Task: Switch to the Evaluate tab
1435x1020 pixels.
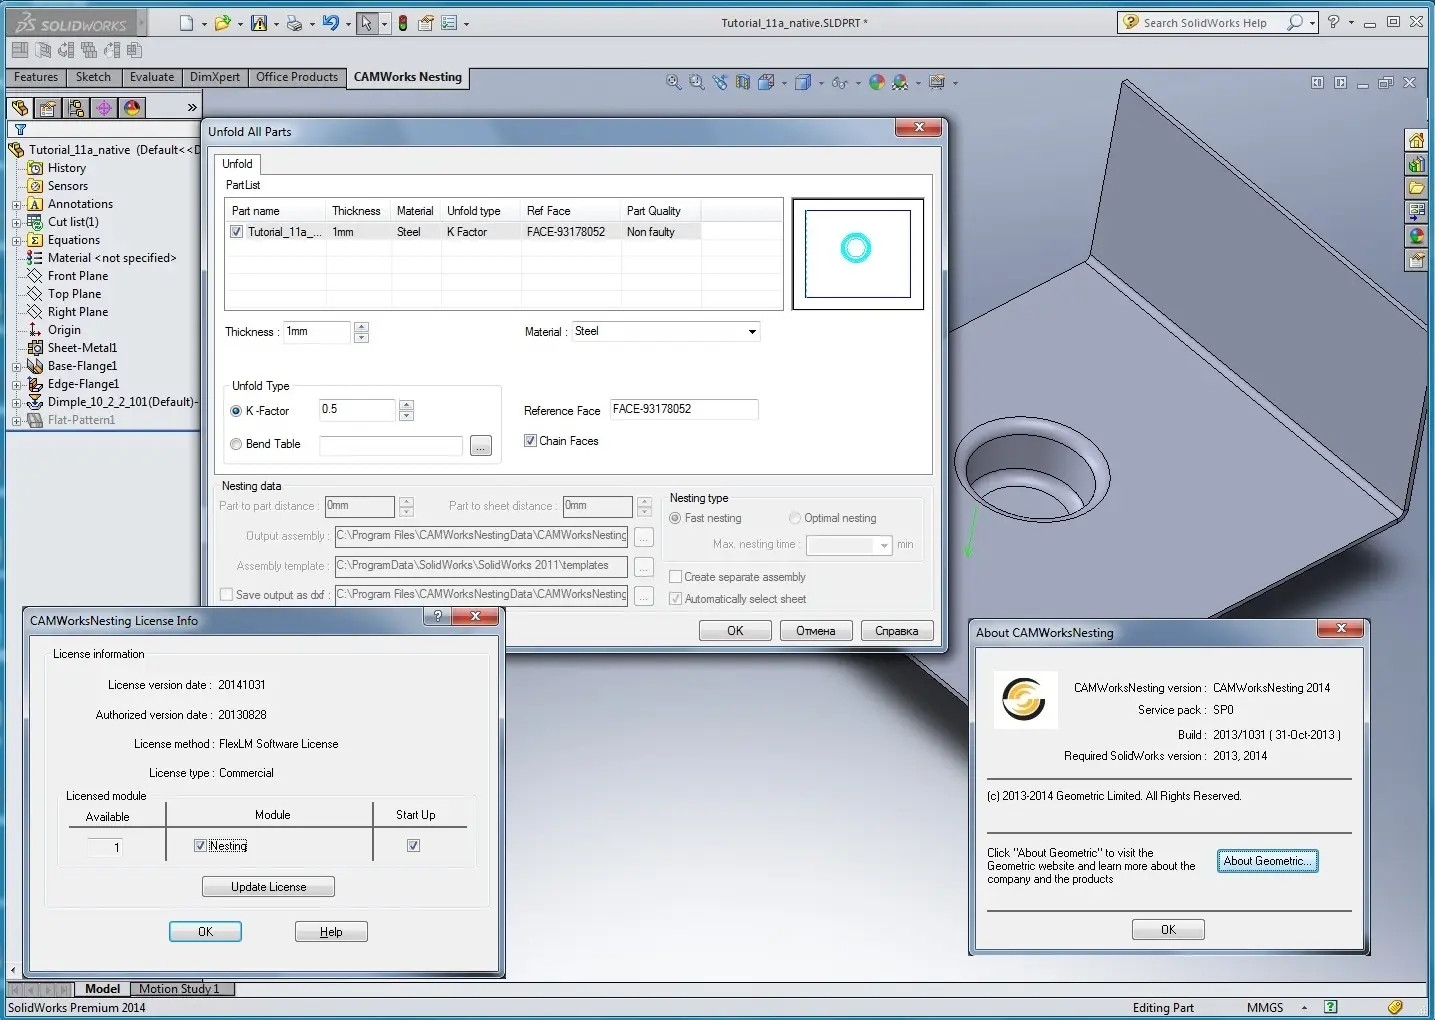Action: (x=151, y=77)
